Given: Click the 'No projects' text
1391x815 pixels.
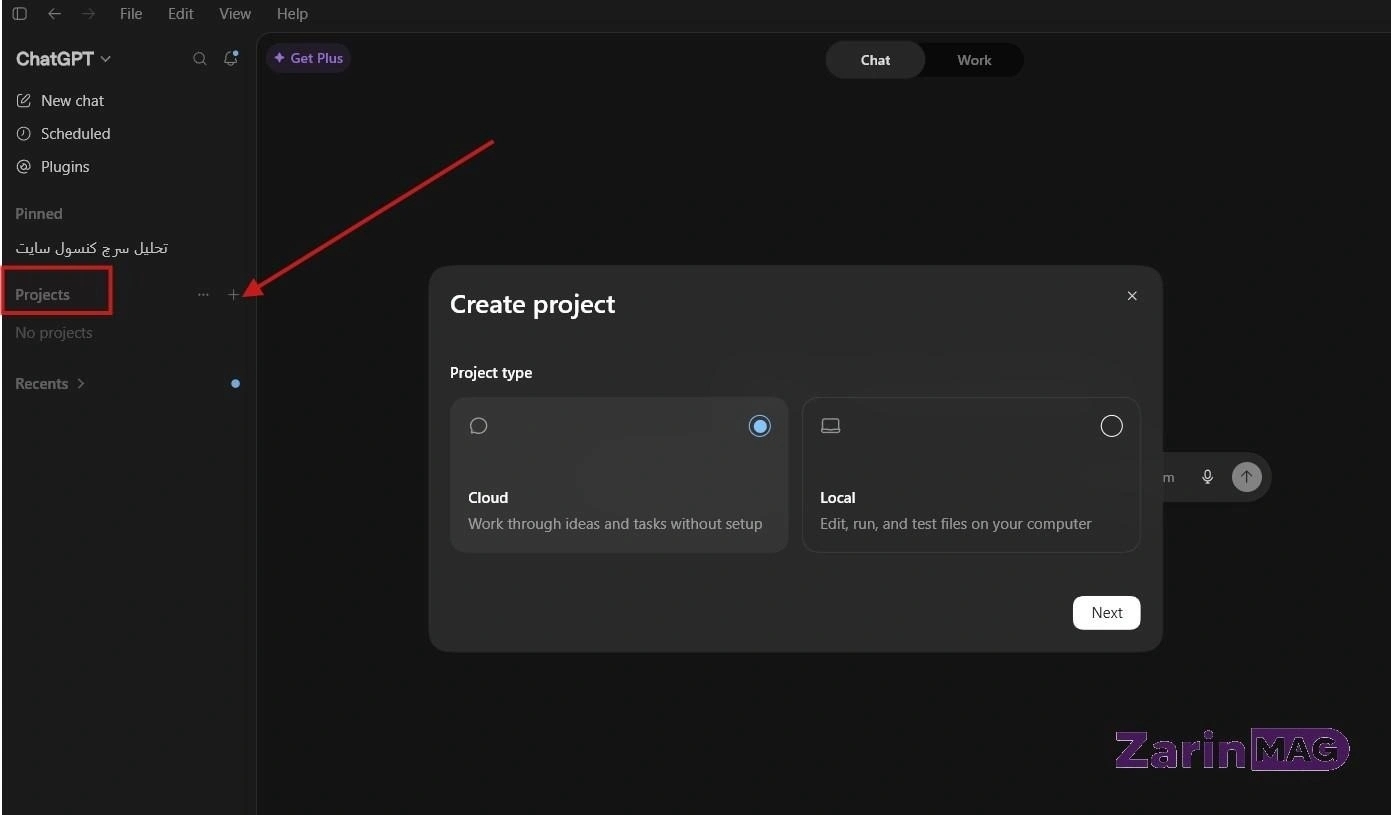Looking at the screenshot, I should (54, 333).
